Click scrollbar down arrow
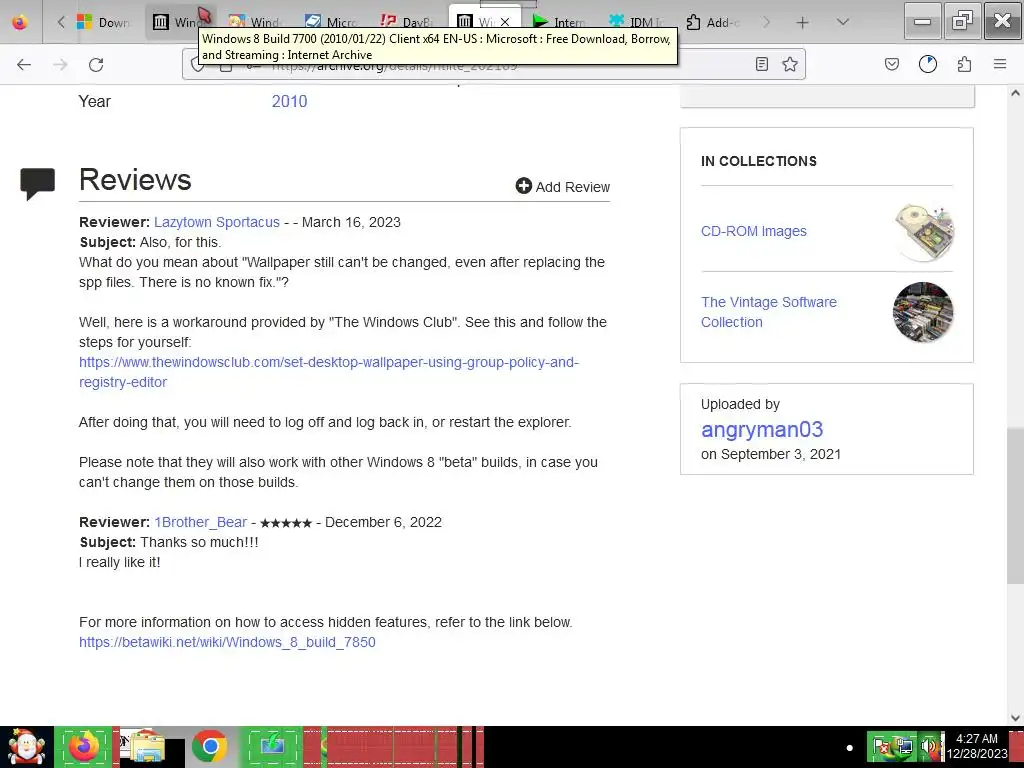 1015,718
